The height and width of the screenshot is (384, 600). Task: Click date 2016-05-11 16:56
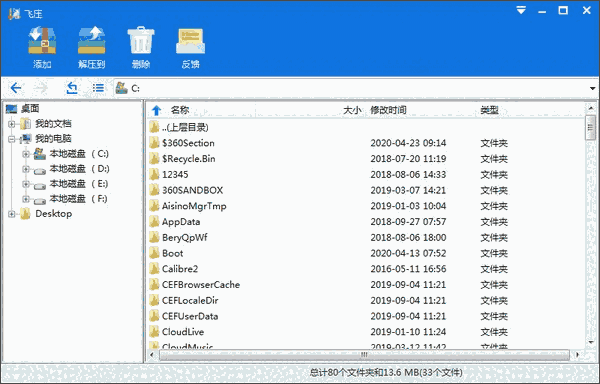tap(408, 269)
